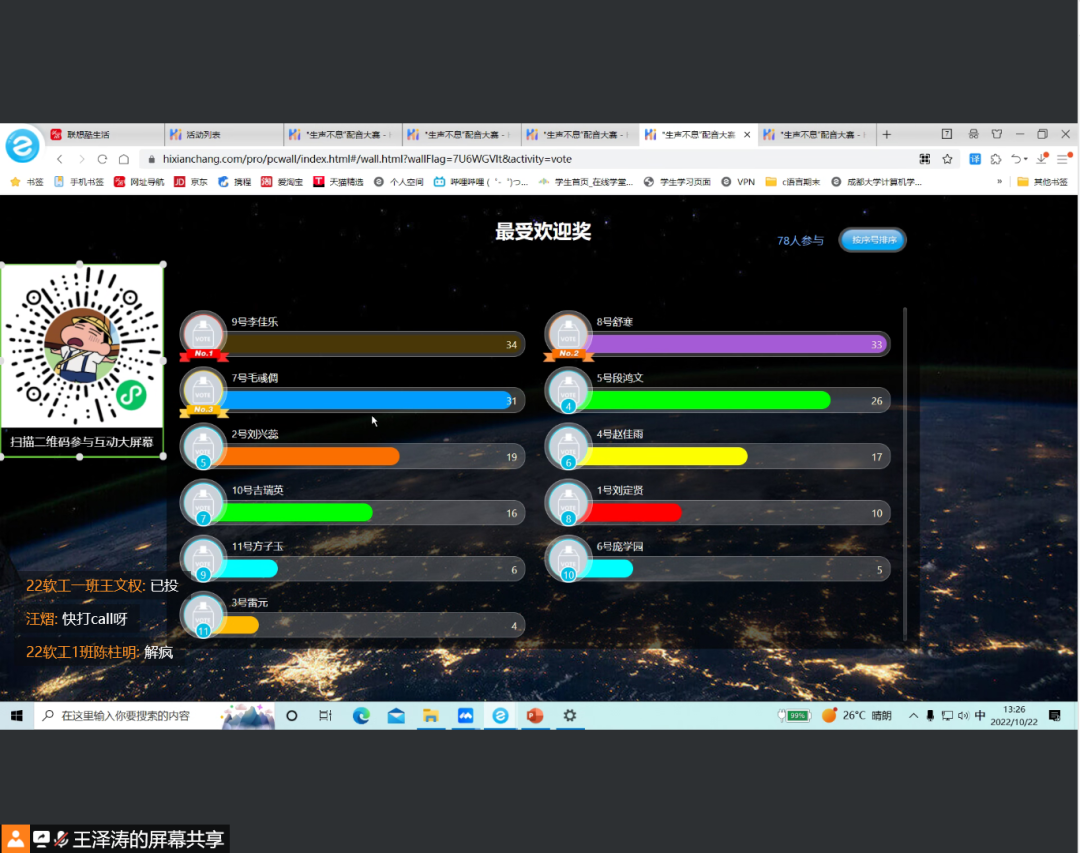Toggle the bookmark star for this page
Image resolution: width=1080 pixels, height=853 pixels.
(948, 159)
